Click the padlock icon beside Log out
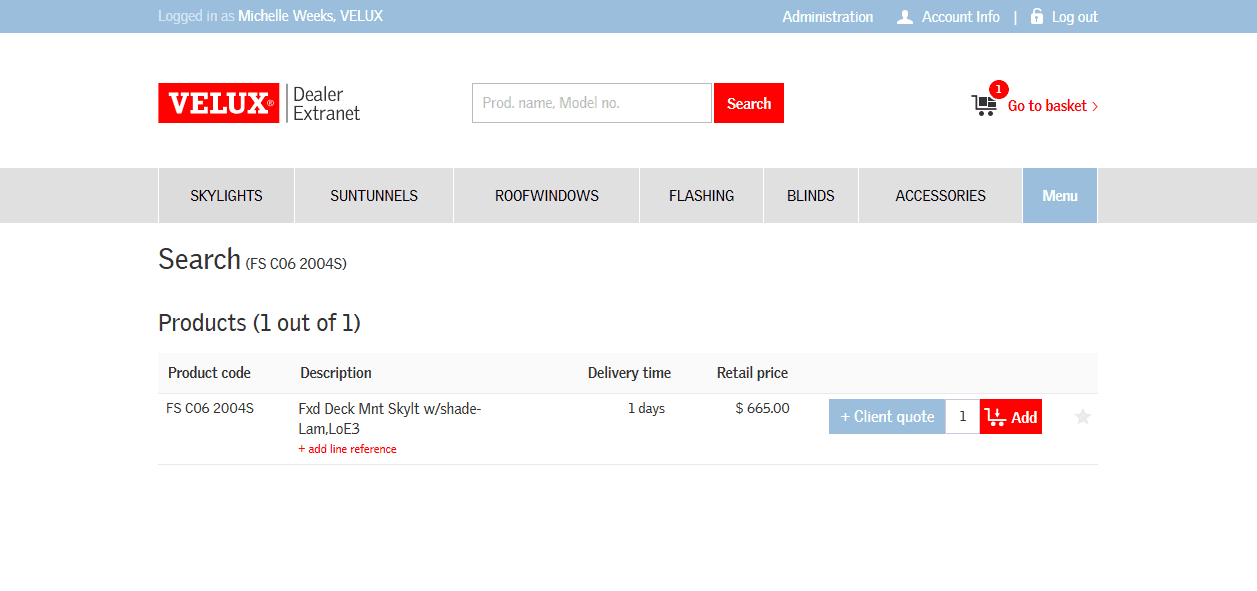Image resolution: width=1257 pixels, height=591 pixels. tap(1037, 16)
